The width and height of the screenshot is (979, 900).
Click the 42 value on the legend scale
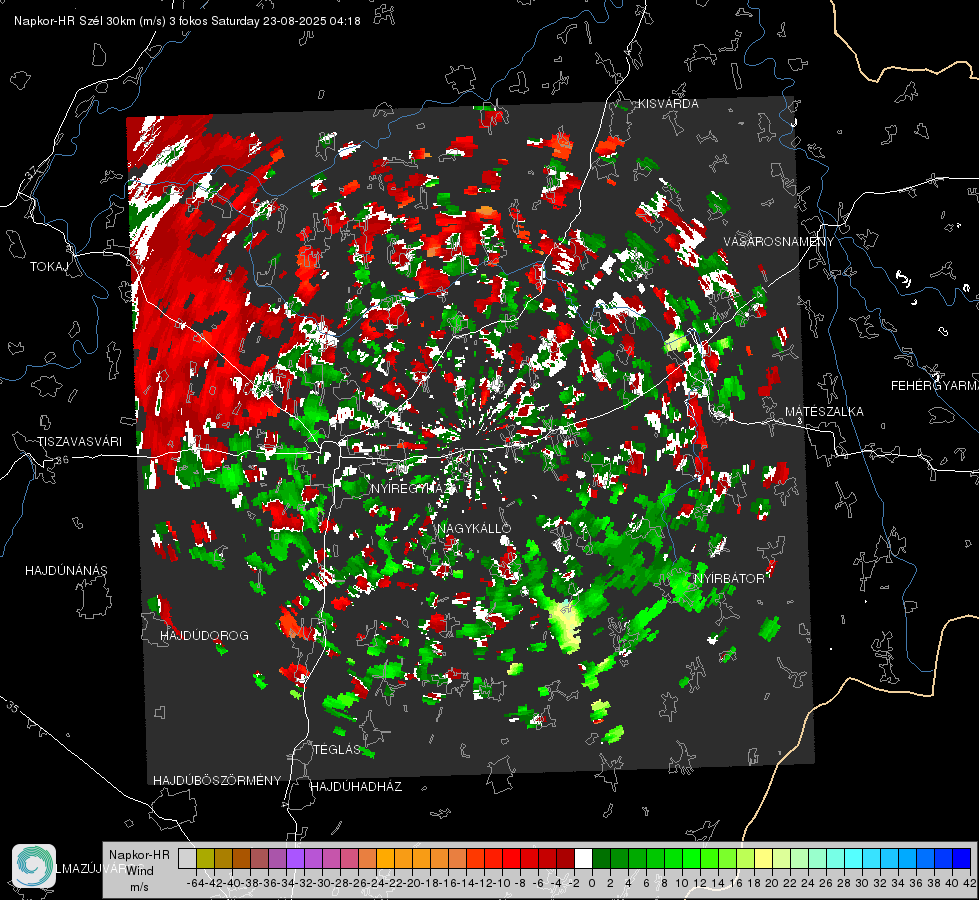(970, 883)
